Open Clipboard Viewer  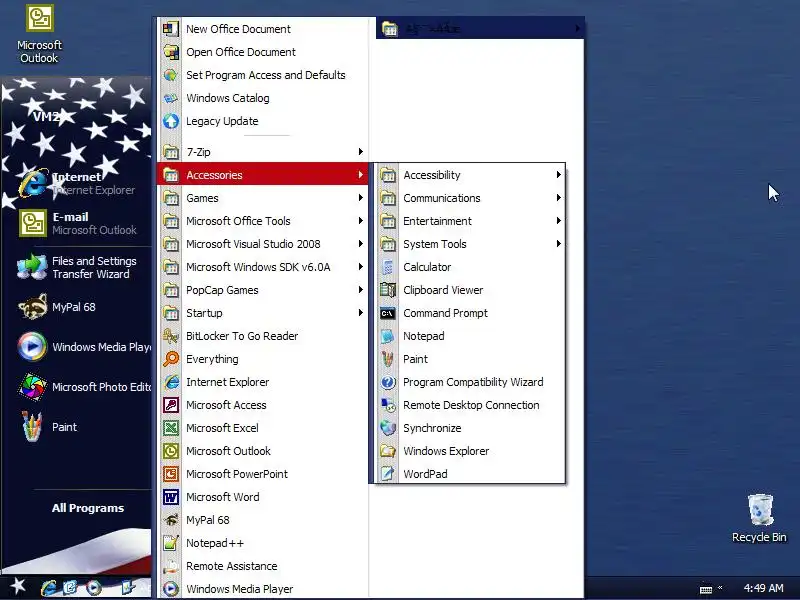pos(470,290)
